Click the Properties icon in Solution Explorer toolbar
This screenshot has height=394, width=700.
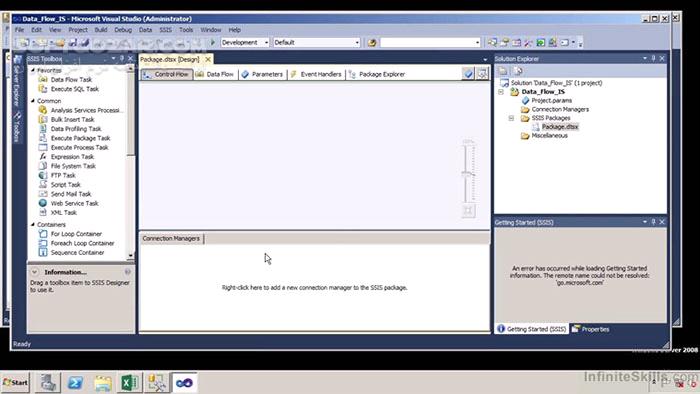503,71
